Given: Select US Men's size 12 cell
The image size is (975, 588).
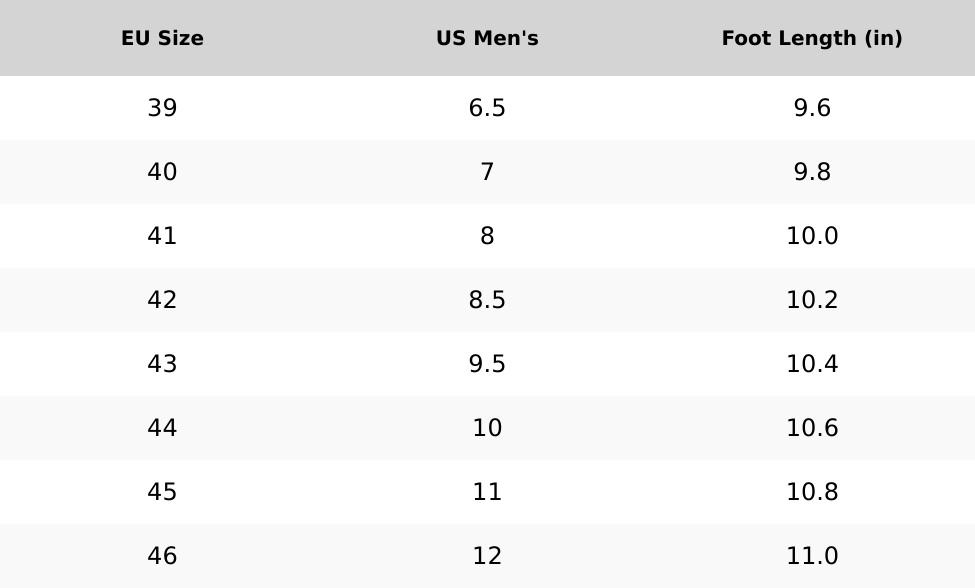Looking at the screenshot, I should point(487,556).
